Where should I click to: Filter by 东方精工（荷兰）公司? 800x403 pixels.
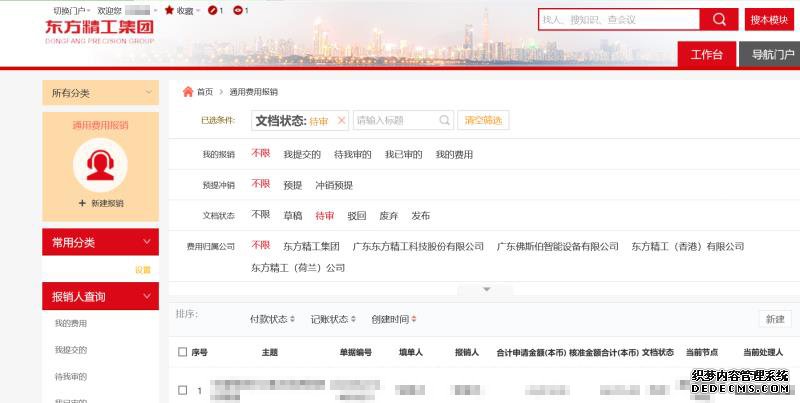[x=298, y=268]
